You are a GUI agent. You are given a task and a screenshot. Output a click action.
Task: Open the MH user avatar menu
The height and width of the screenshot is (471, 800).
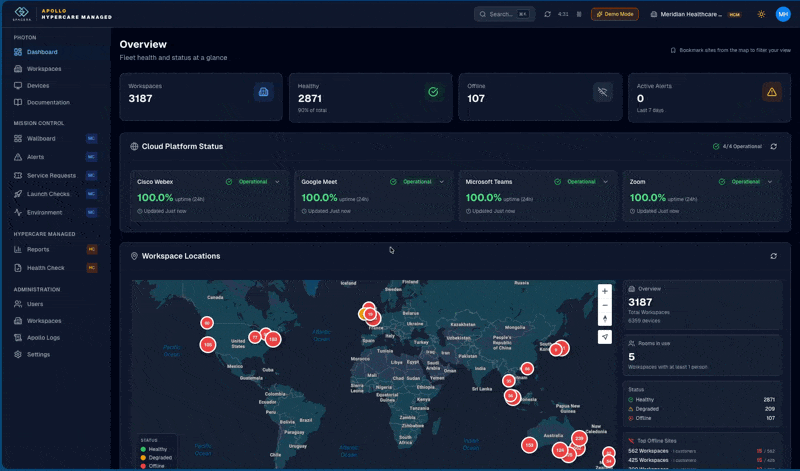click(x=783, y=14)
